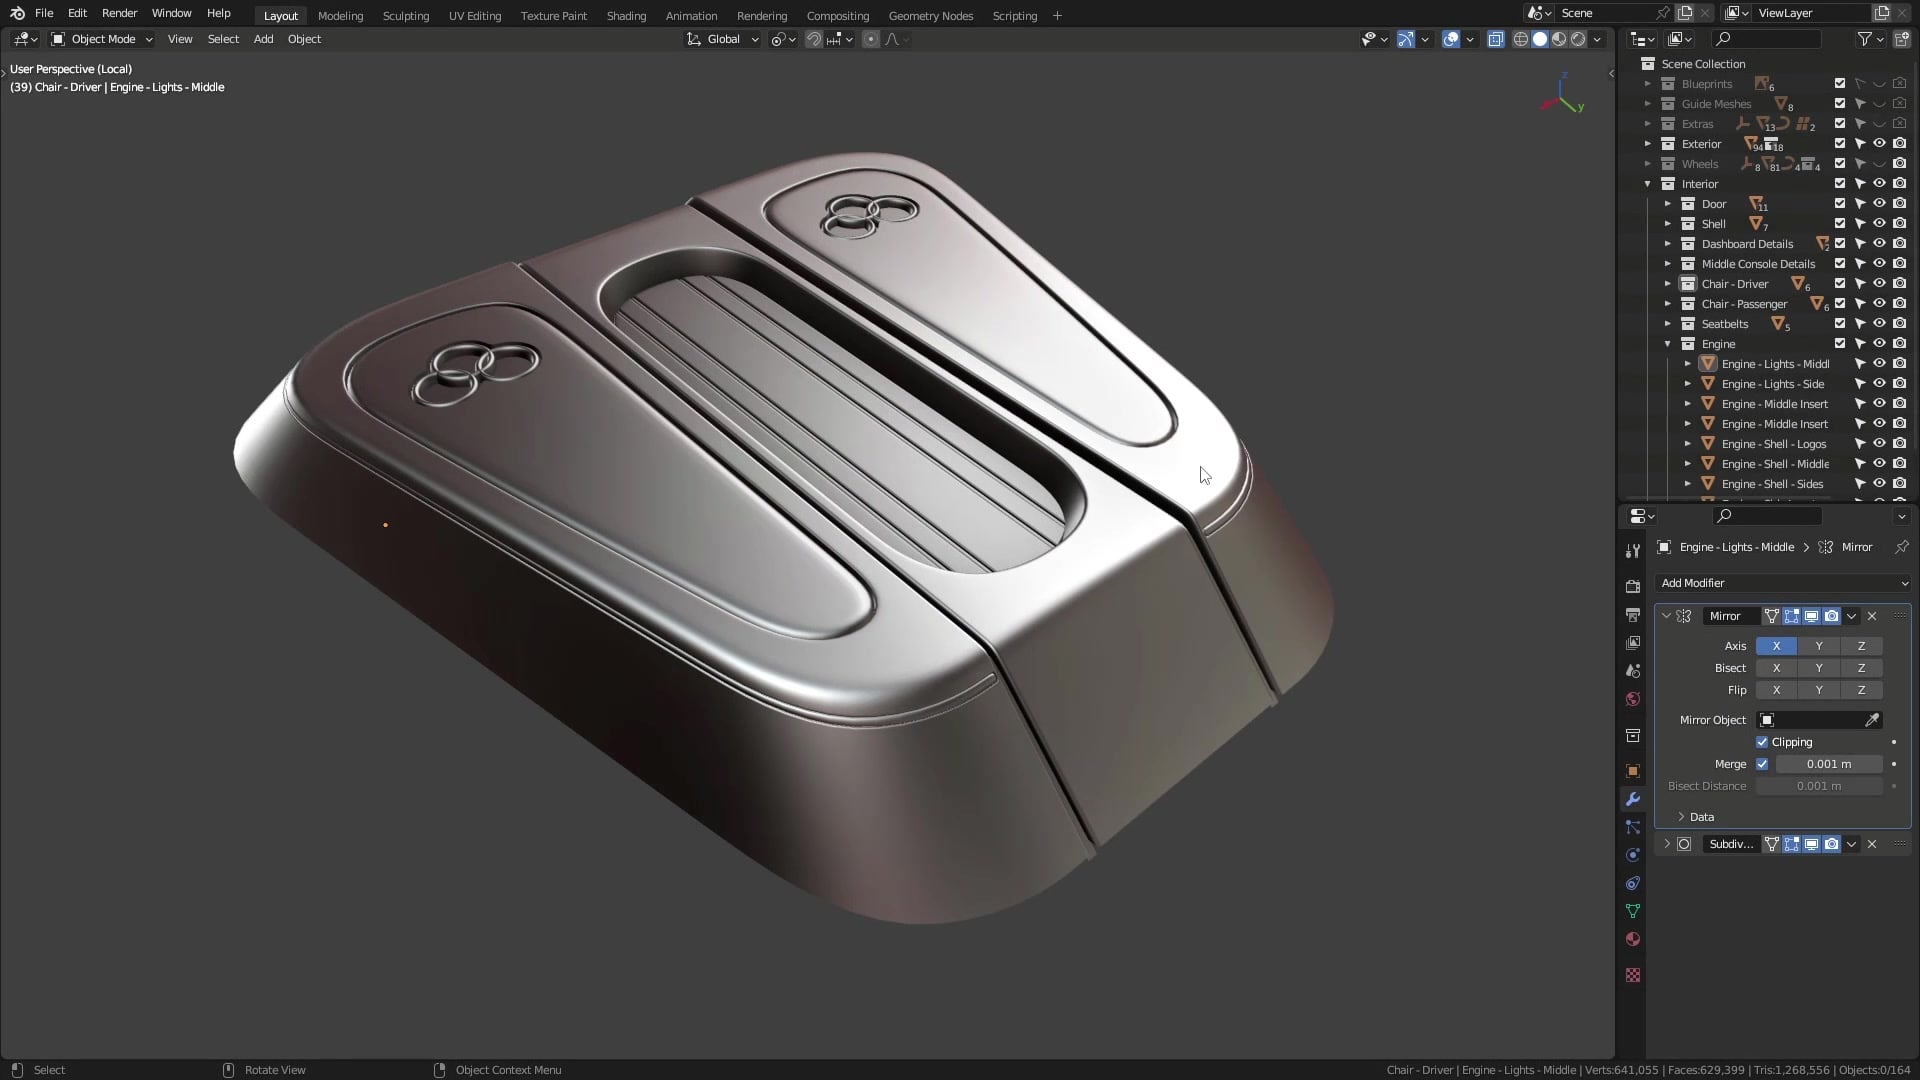Screen dimensions: 1920x1080
Task: Toggle viewport snapping magnet icon
Action: (x=814, y=39)
